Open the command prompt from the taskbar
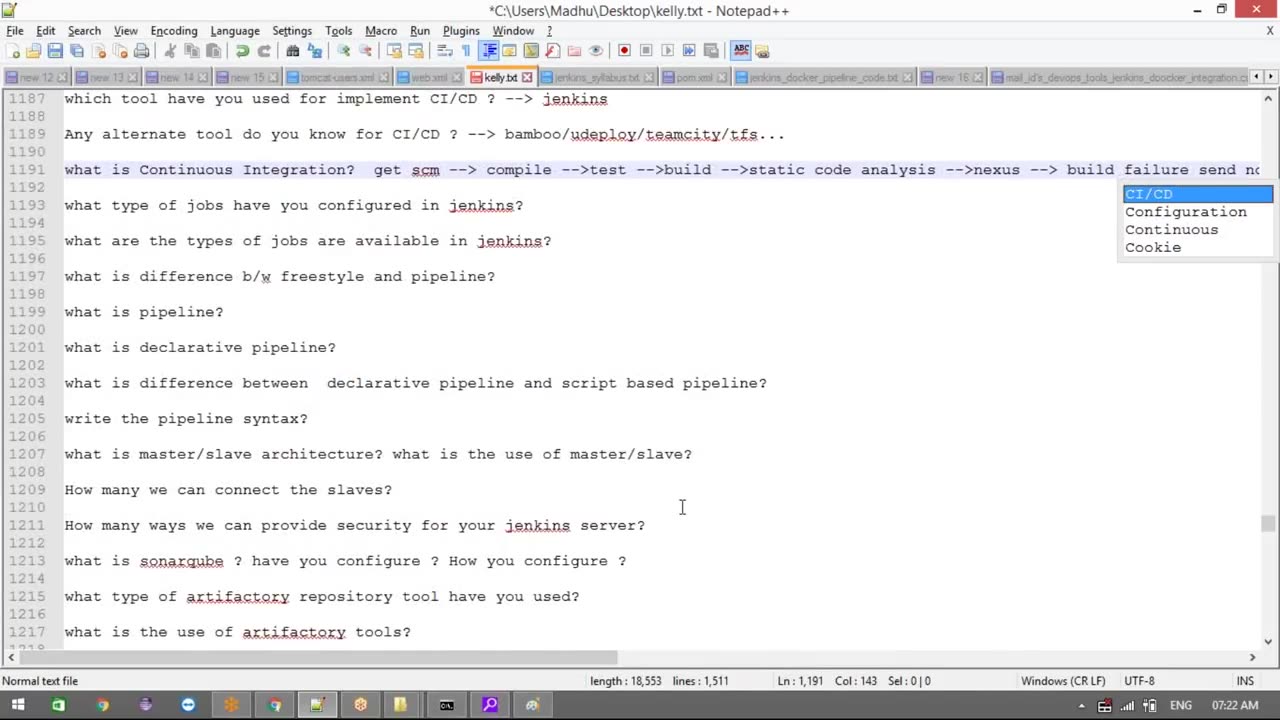1280x720 pixels. pos(446,705)
